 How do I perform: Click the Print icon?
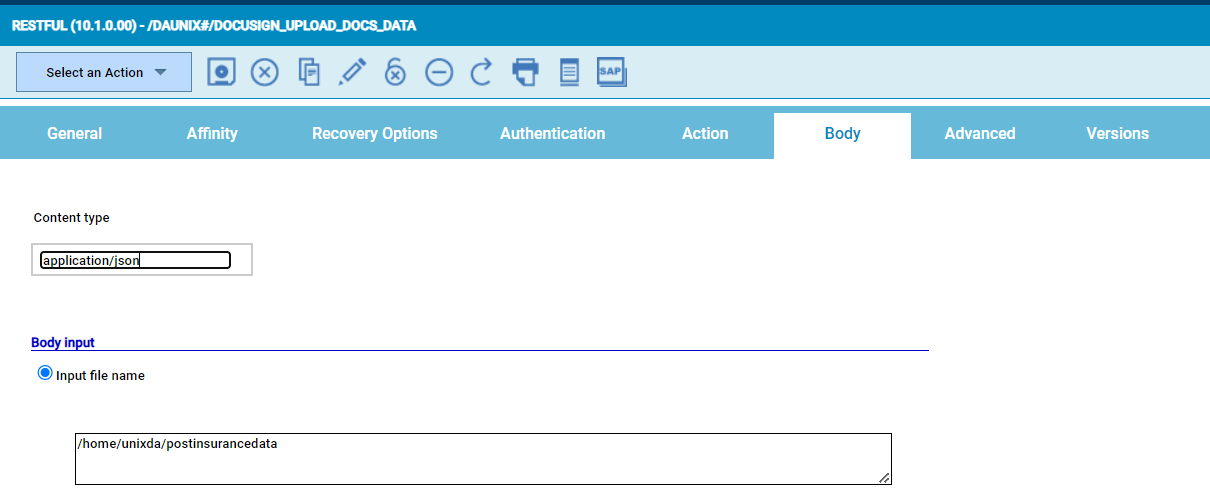click(x=525, y=72)
